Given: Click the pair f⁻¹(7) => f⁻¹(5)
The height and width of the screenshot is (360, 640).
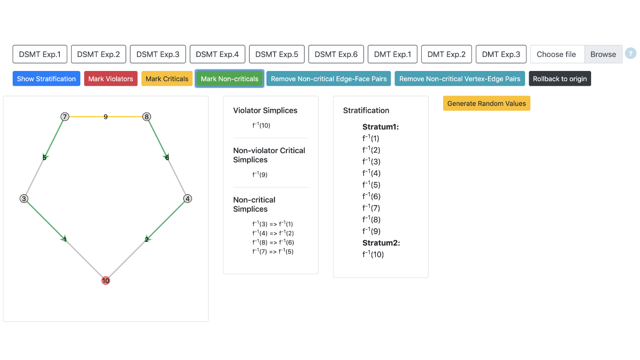Looking at the screenshot, I should point(273,251).
